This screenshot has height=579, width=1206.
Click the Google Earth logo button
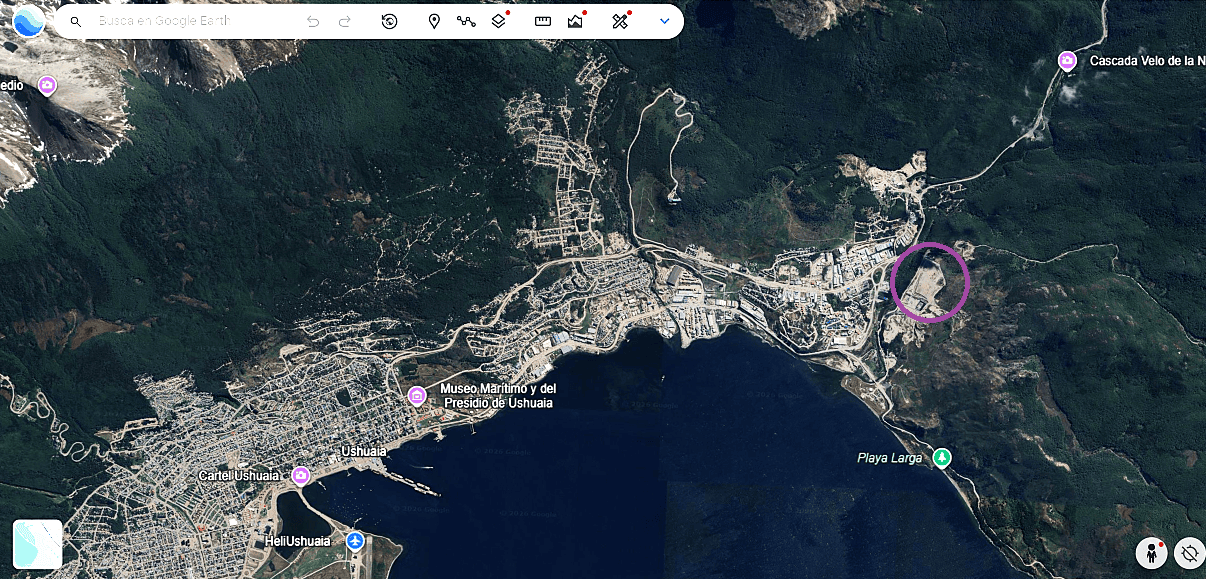pyautogui.click(x=28, y=21)
